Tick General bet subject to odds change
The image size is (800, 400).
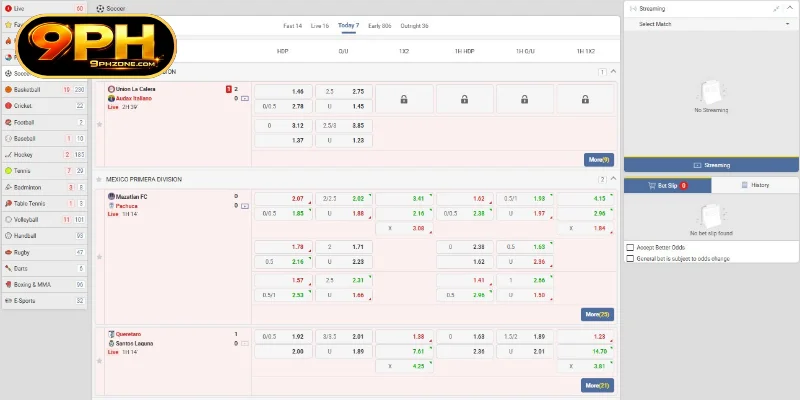[630, 259]
